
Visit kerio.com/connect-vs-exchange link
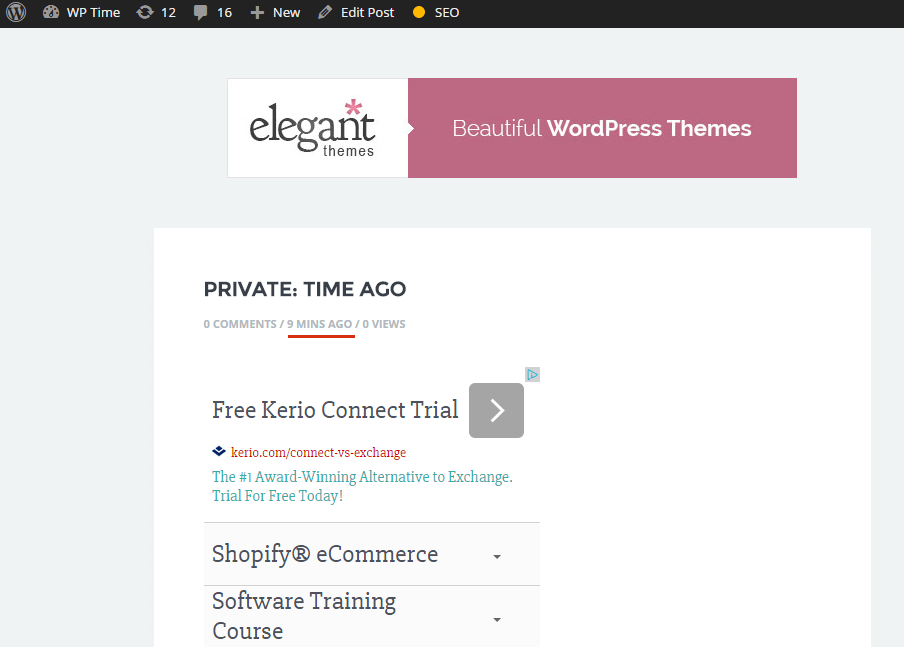(x=318, y=453)
